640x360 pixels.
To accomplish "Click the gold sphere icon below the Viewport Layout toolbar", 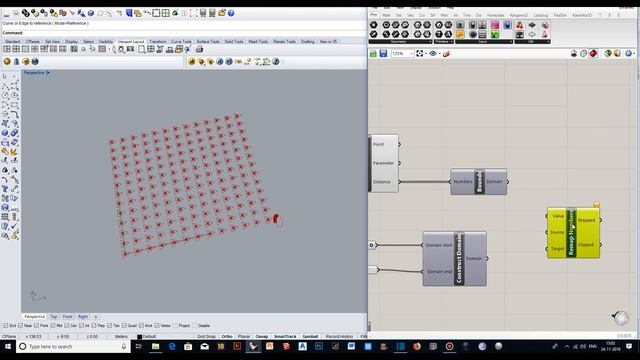I will (x=7, y=62).
